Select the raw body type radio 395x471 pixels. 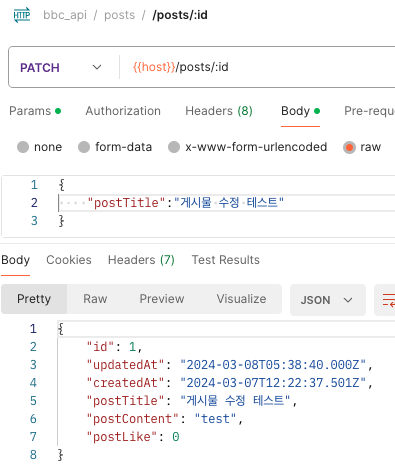(x=349, y=147)
